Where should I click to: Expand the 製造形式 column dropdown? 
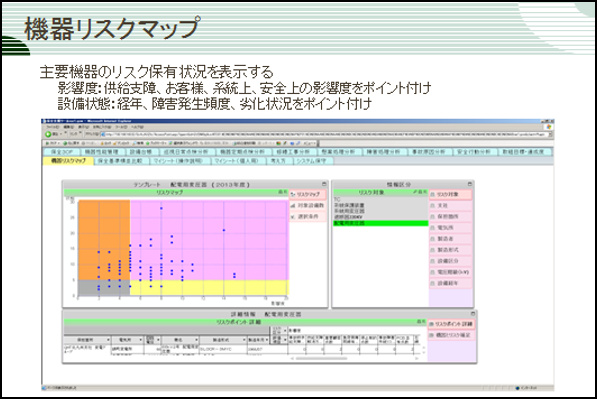(x=244, y=340)
